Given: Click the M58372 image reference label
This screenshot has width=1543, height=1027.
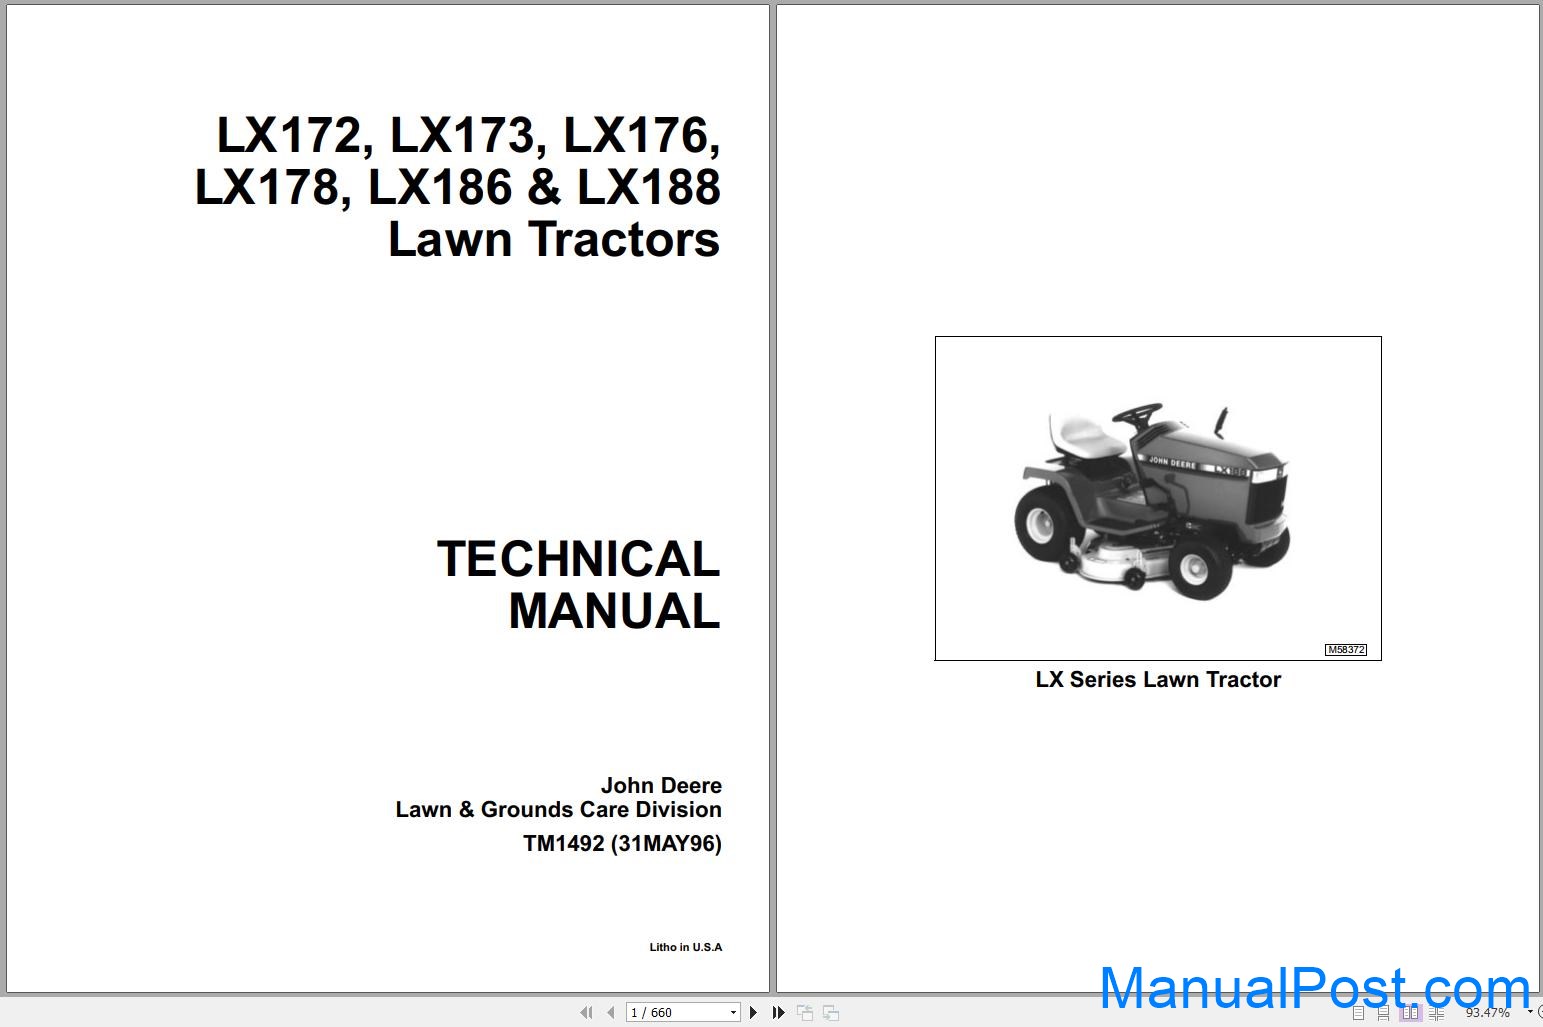Looking at the screenshot, I should pos(1346,650).
